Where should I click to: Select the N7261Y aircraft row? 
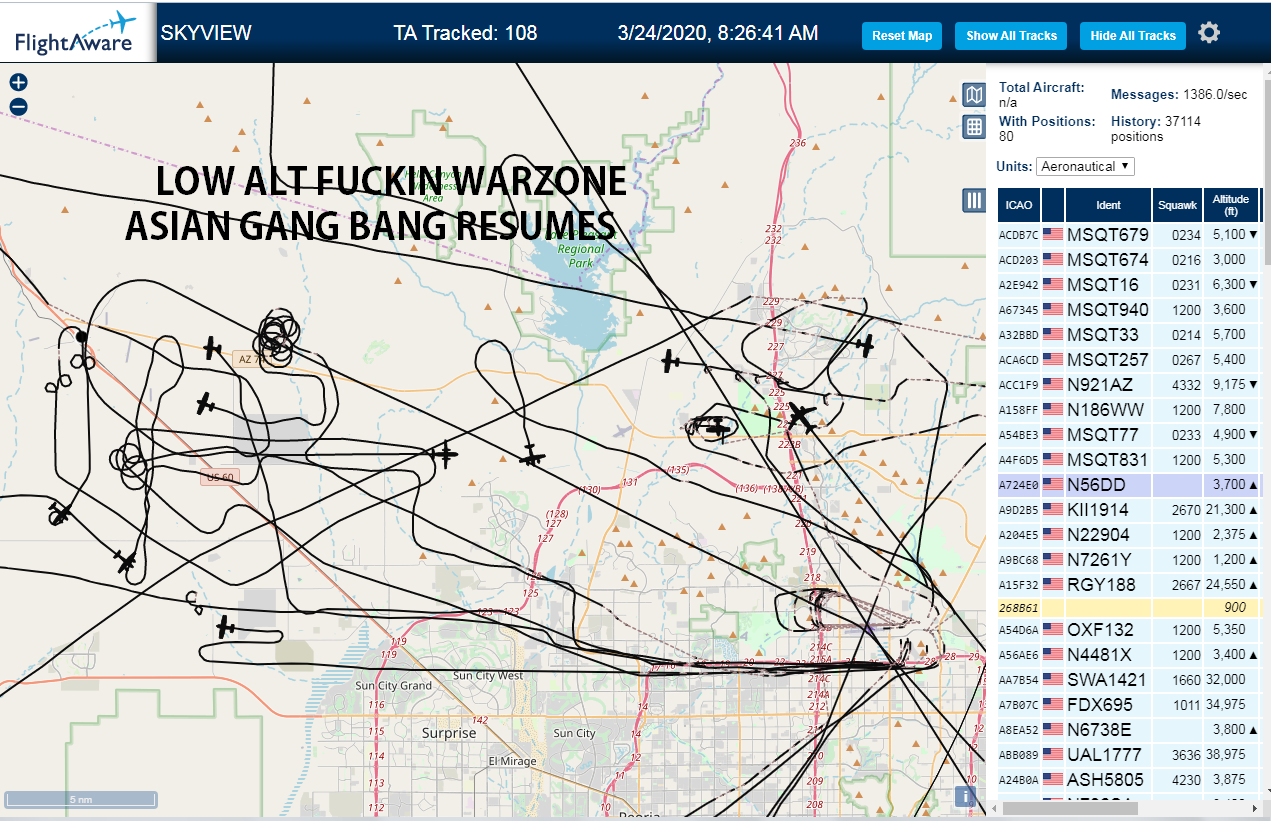pos(1129,559)
